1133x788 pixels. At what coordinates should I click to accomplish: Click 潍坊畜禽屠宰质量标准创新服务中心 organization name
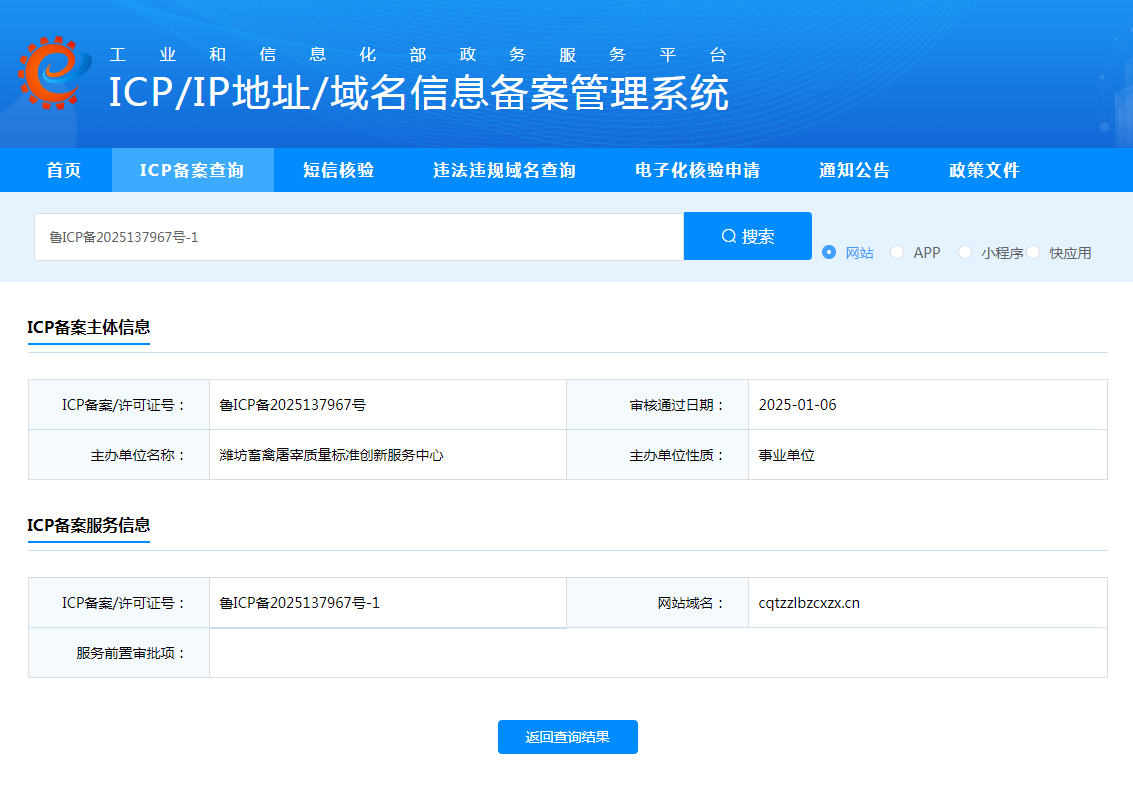coord(332,455)
